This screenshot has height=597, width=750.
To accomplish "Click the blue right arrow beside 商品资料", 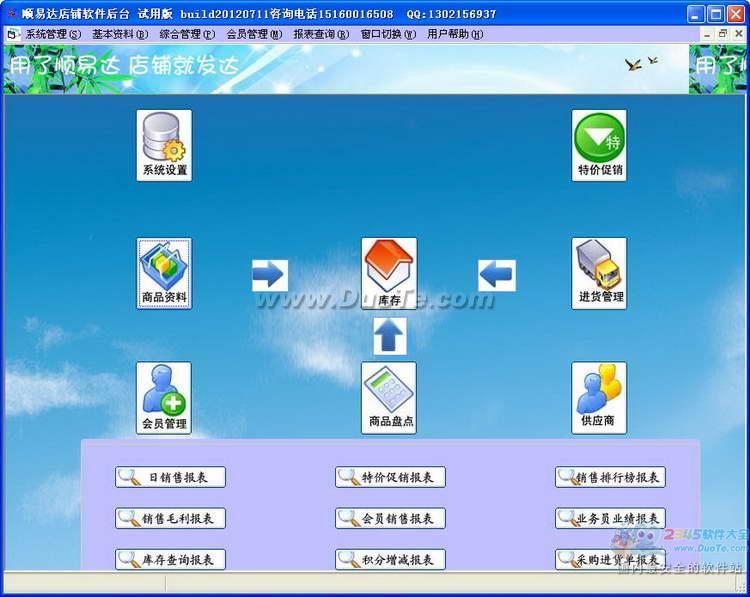I will 269,274.
